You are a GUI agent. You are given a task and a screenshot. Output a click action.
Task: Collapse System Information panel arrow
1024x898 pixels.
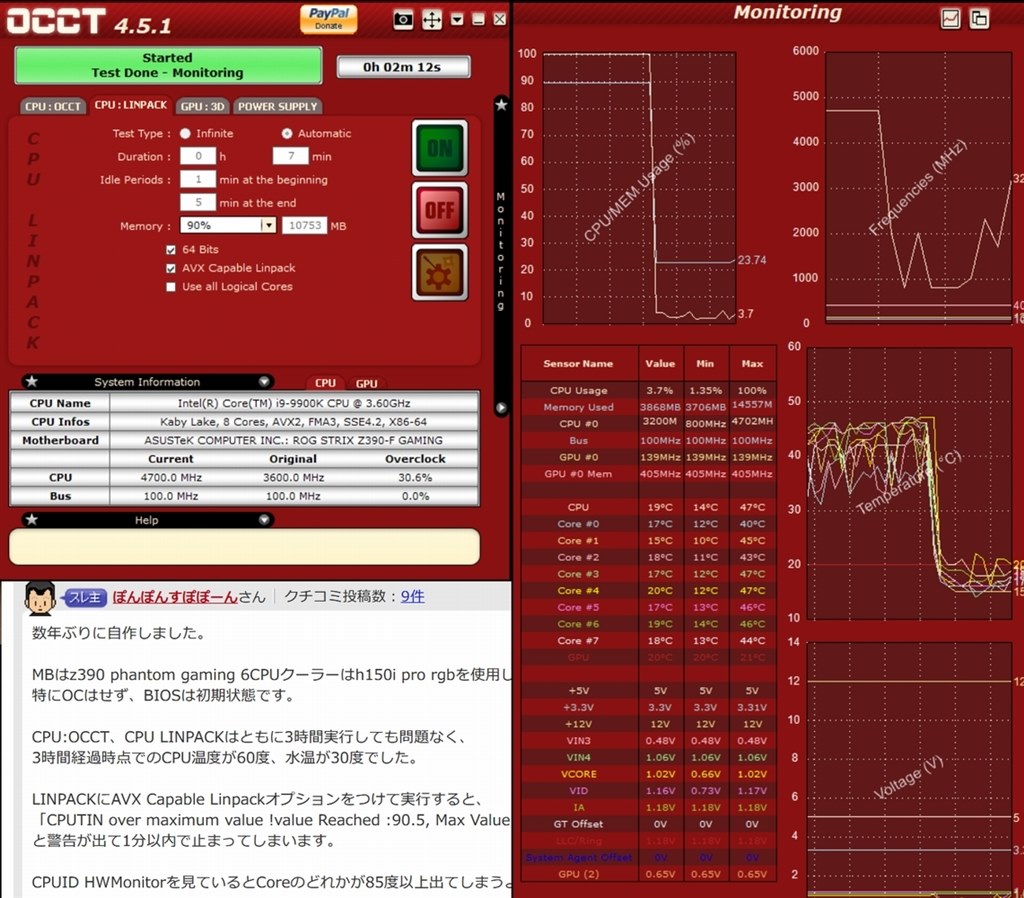[264, 381]
